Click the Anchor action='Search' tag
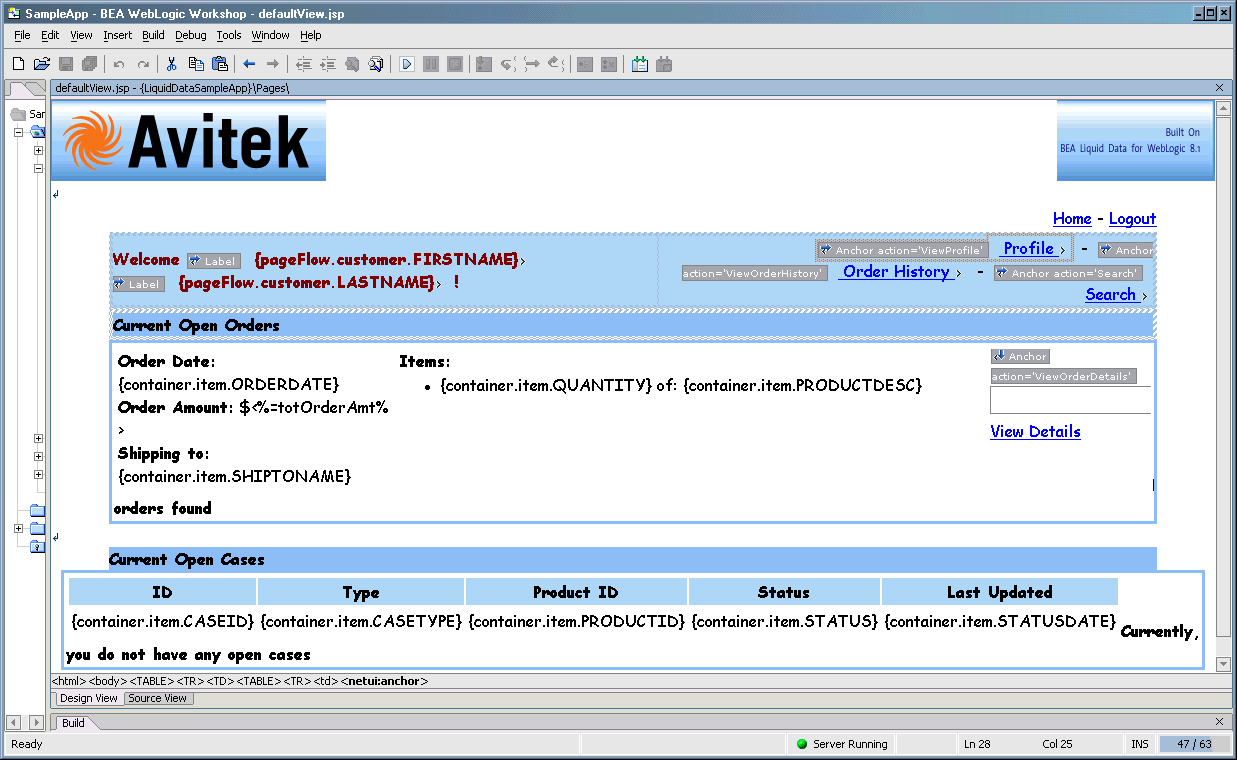The width and height of the screenshot is (1237, 760). [1068, 273]
